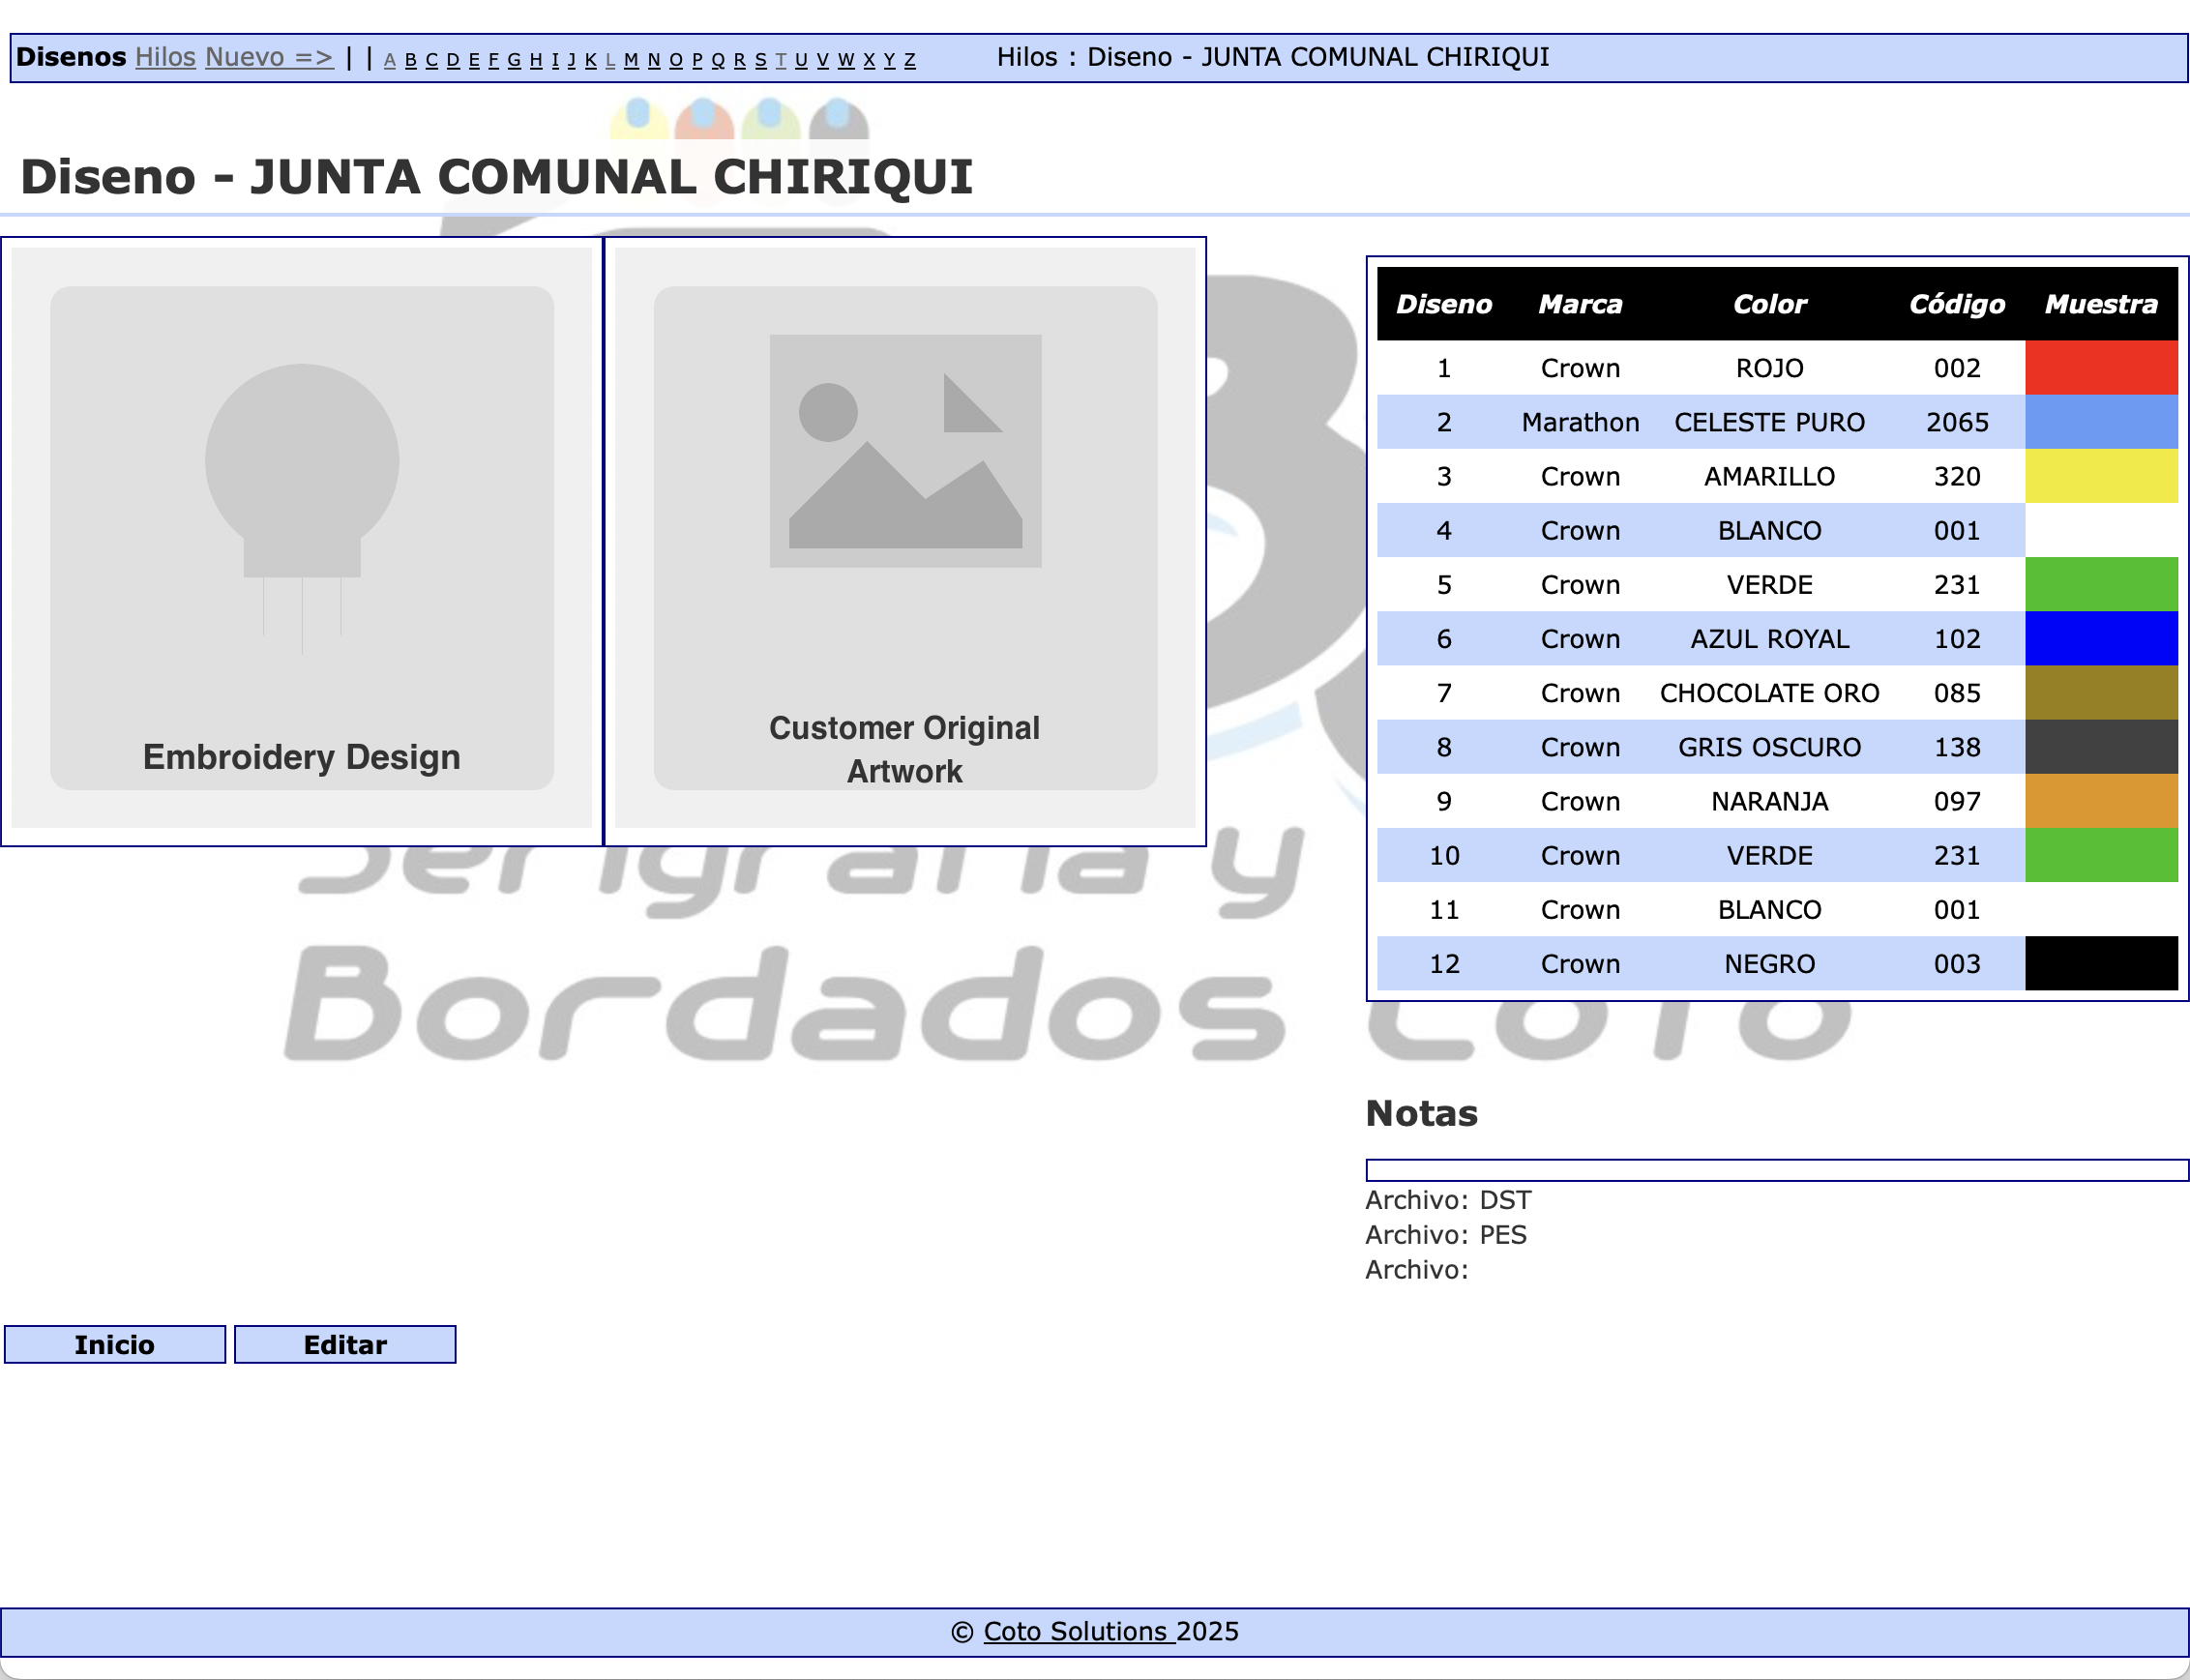Click the NEGRO black sample swatch
The height and width of the screenshot is (1680, 2190).
tap(2101, 964)
